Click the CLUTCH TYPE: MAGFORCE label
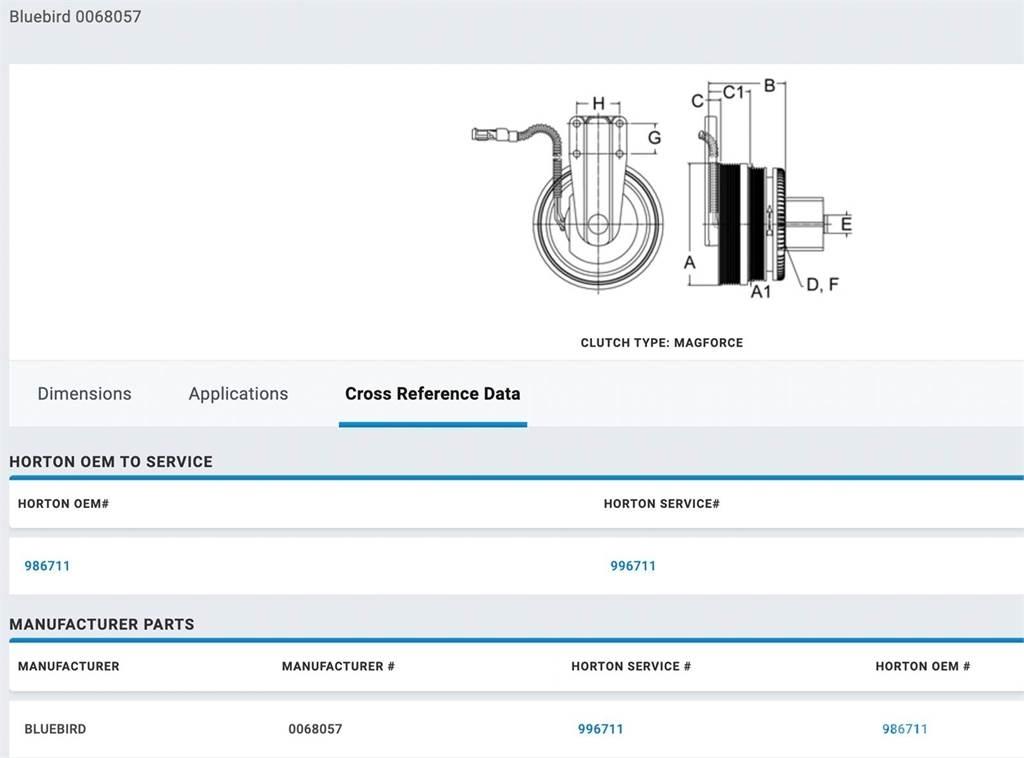 (x=661, y=343)
